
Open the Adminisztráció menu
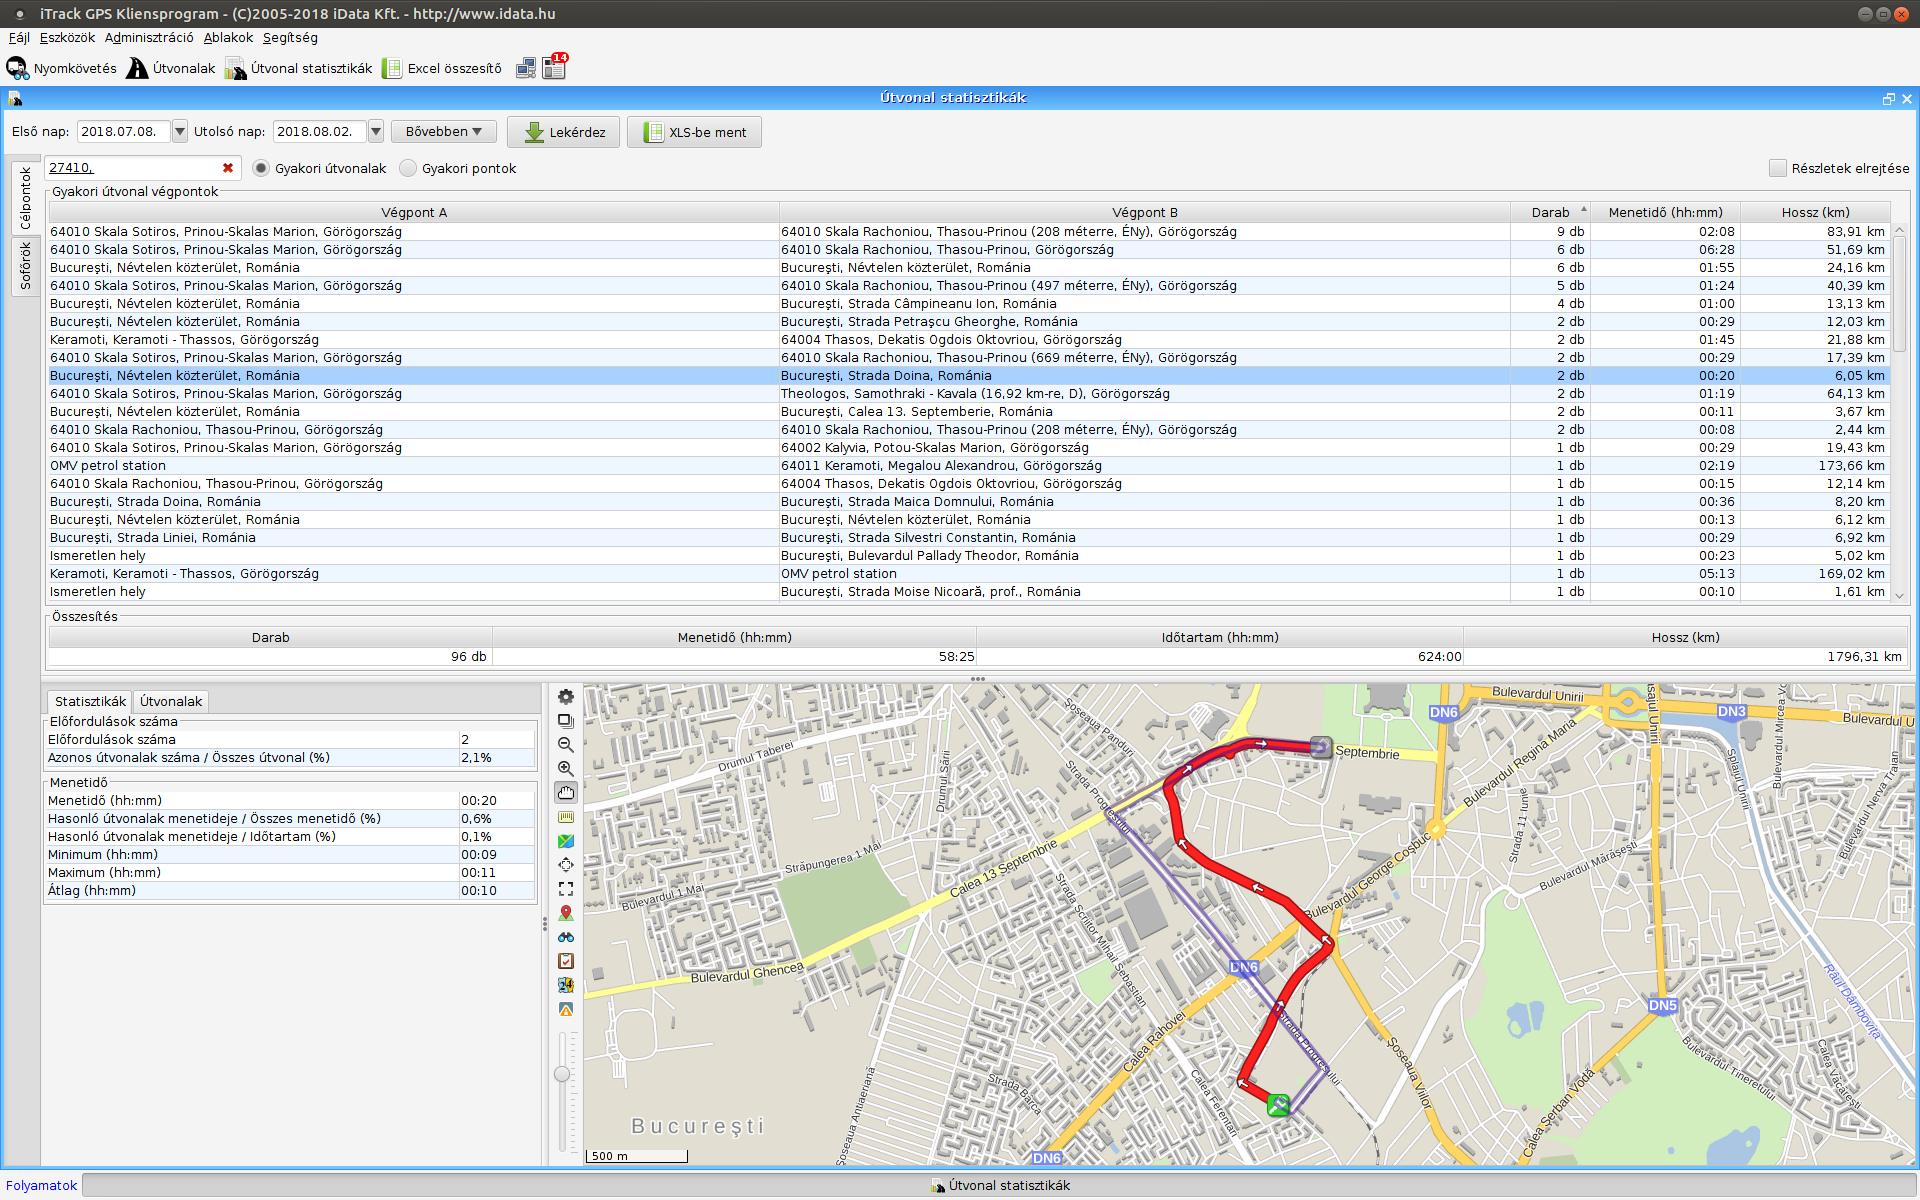click(149, 38)
